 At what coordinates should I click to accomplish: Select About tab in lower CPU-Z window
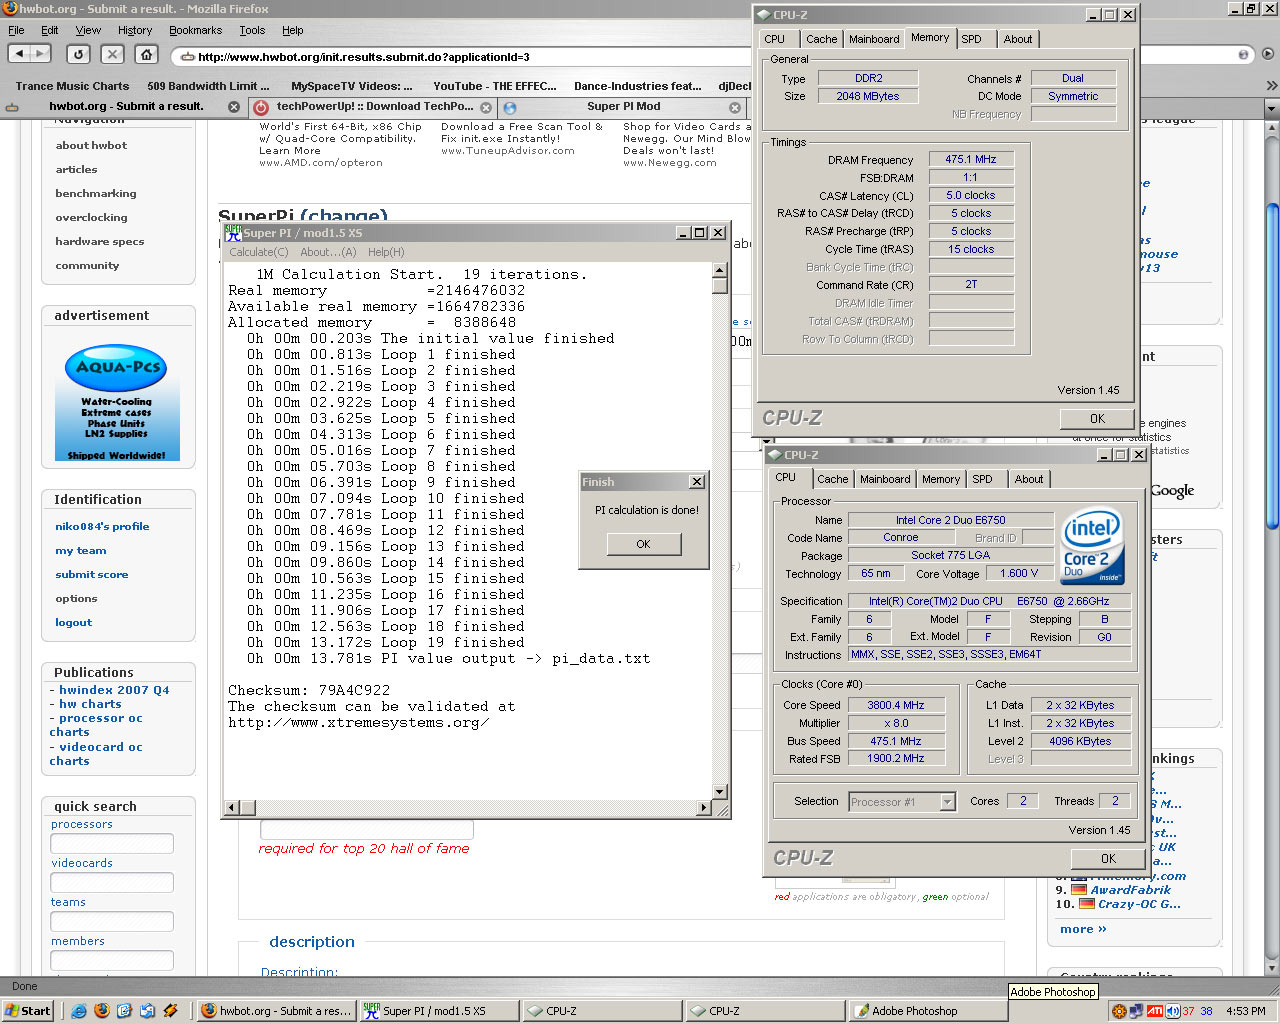[x=1029, y=479]
